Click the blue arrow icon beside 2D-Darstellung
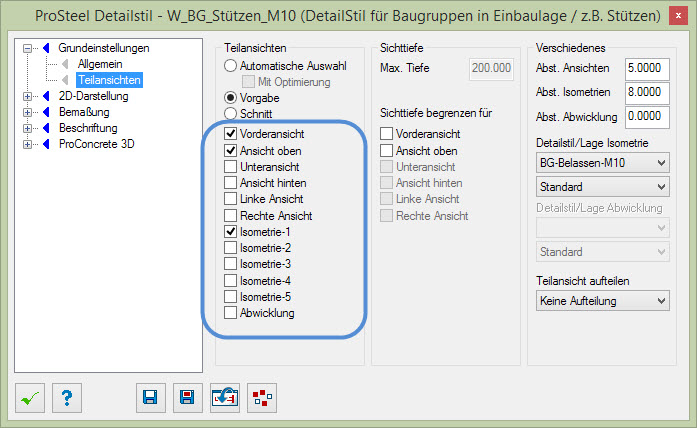The width and height of the screenshot is (697, 428). coord(46,96)
